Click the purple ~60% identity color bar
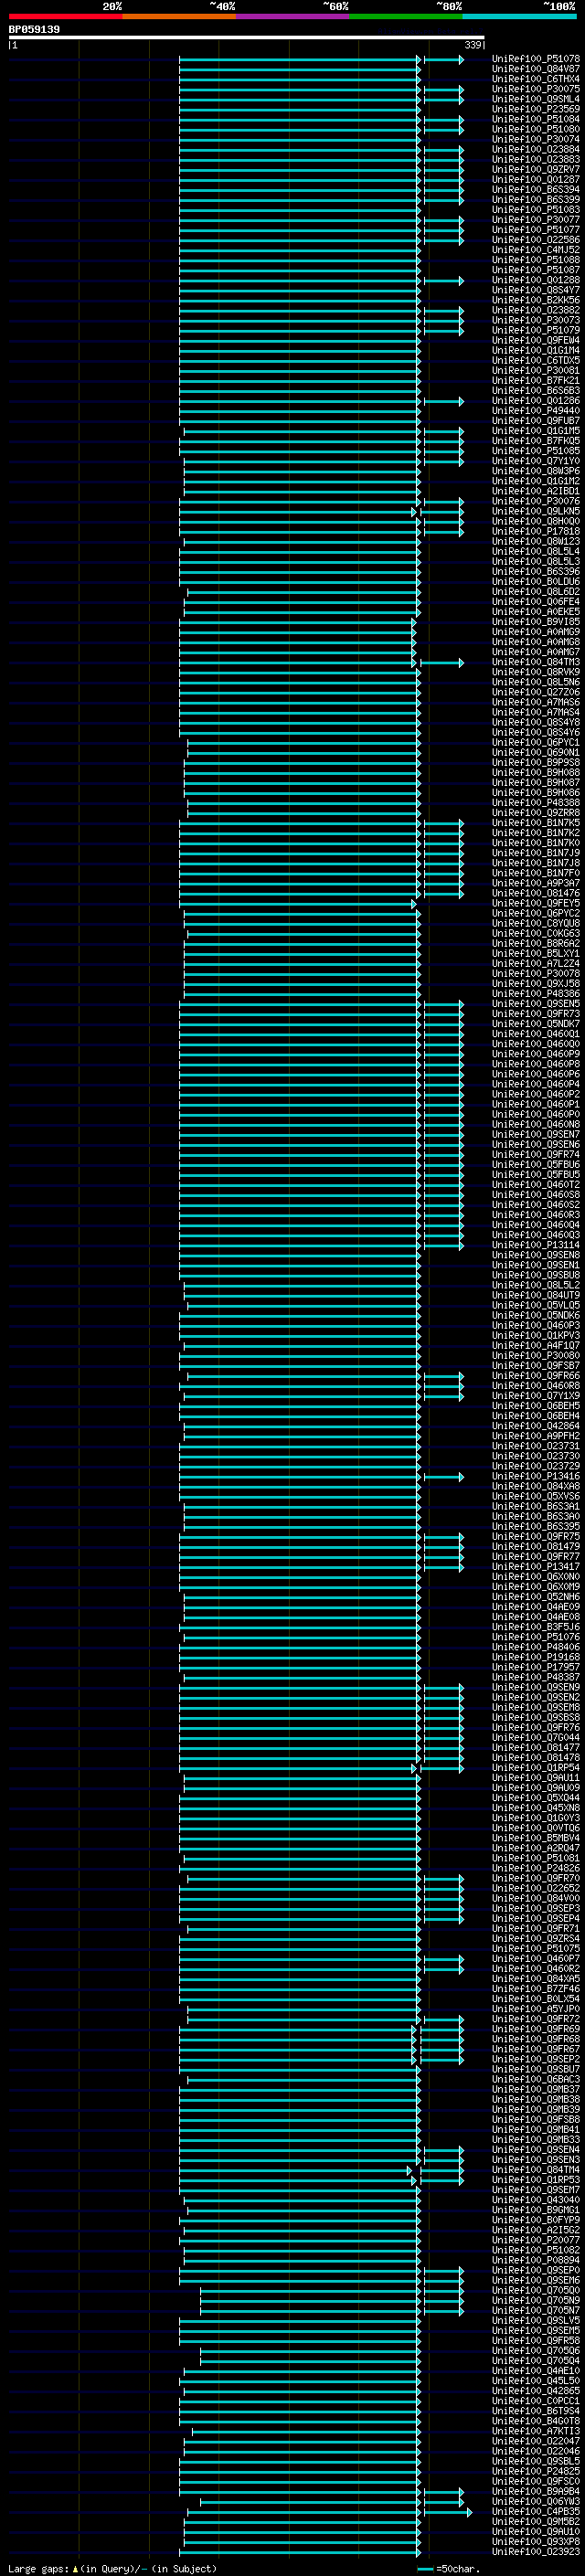Image resolution: width=585 pixels, height=2576 pixels. coord(293,16)
